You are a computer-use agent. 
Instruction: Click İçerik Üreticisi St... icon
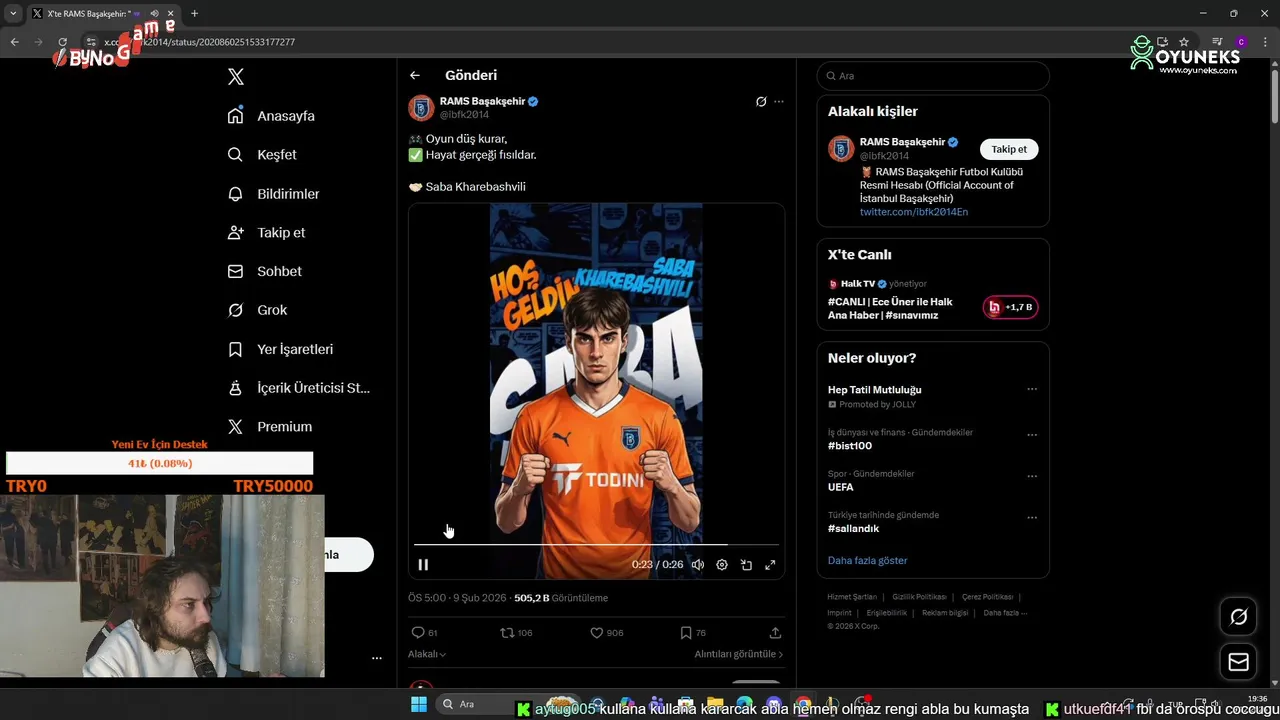click(x=235, y=388)
